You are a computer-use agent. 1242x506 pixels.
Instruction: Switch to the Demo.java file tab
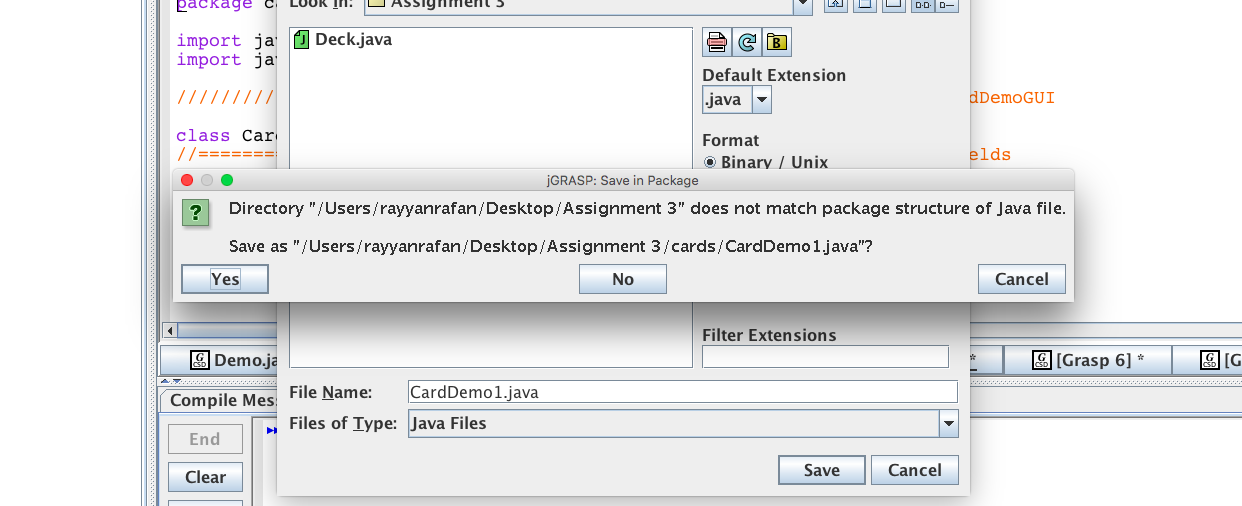(x=232, y=360)
